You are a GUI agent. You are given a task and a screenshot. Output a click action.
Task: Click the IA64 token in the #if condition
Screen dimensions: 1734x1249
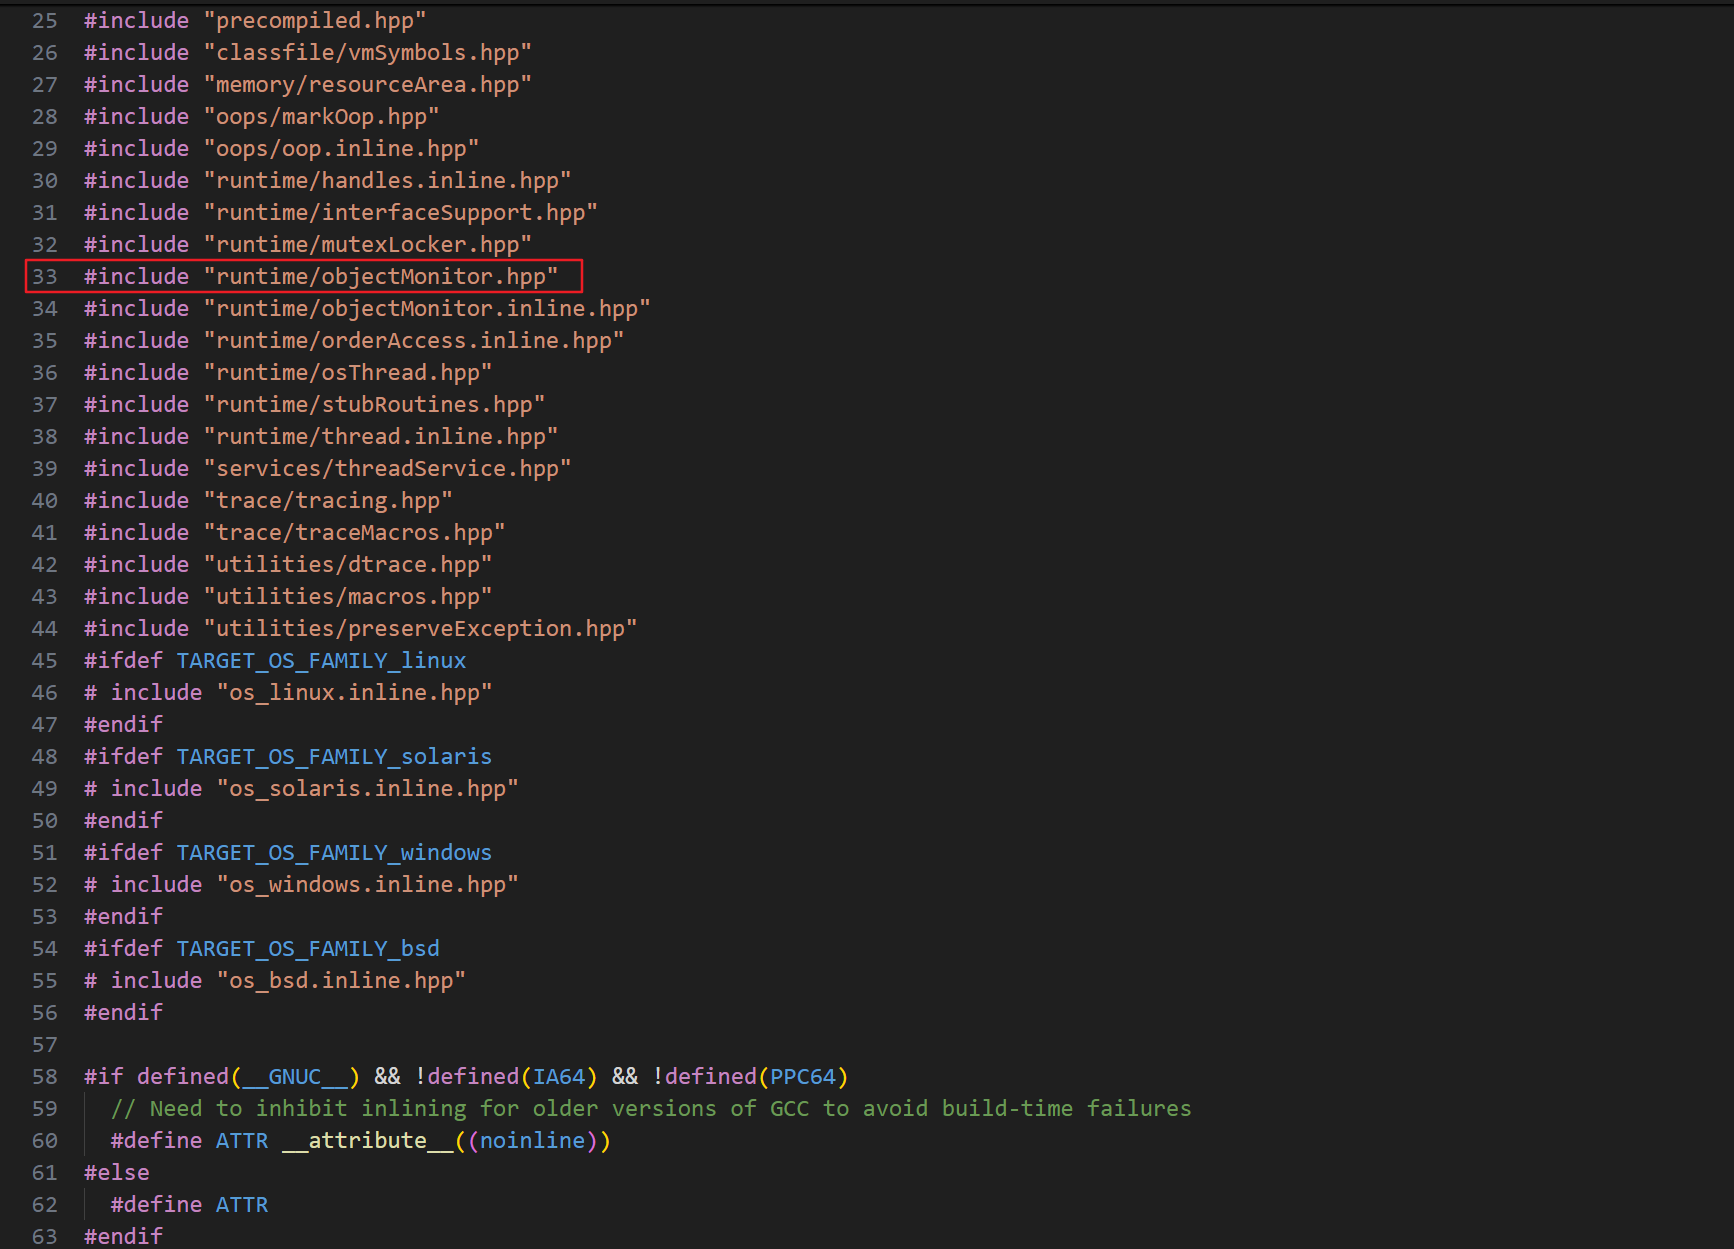click(559, 1077)
